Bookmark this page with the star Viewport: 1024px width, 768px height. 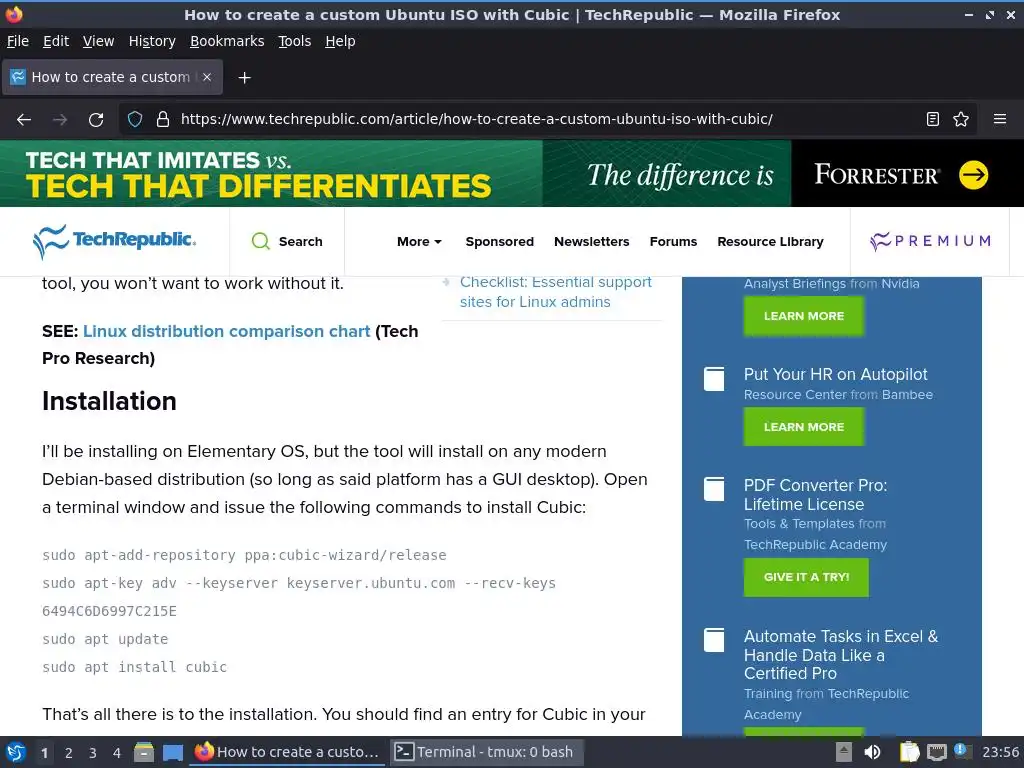coord(961,120)
